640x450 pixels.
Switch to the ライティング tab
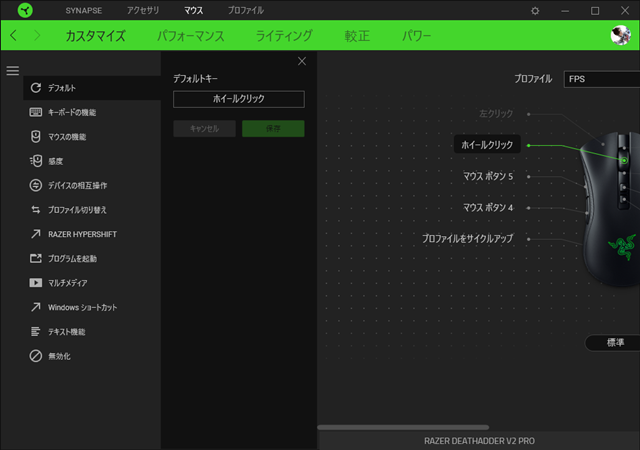pyautogui.click(x=284, y=36)
